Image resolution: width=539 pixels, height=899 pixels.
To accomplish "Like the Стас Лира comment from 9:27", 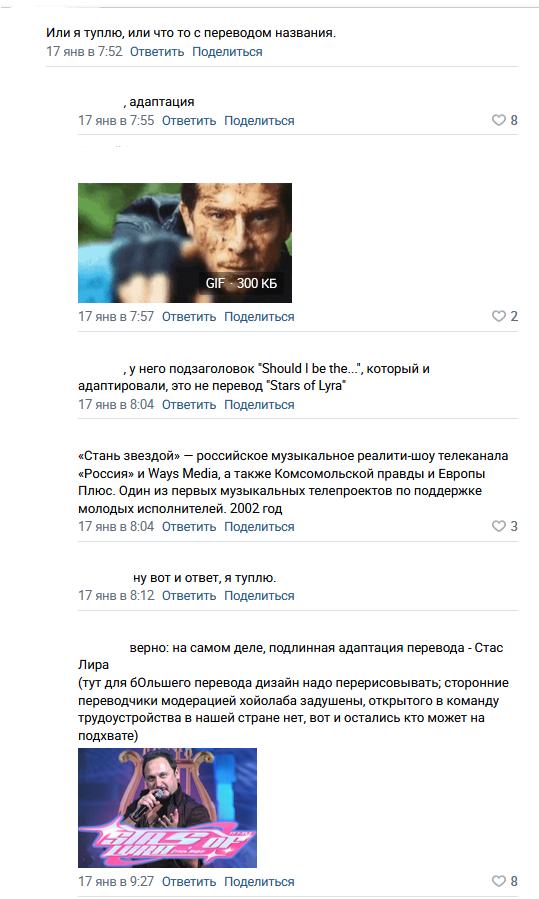I will pyautogui.click(x=505, y=881).
